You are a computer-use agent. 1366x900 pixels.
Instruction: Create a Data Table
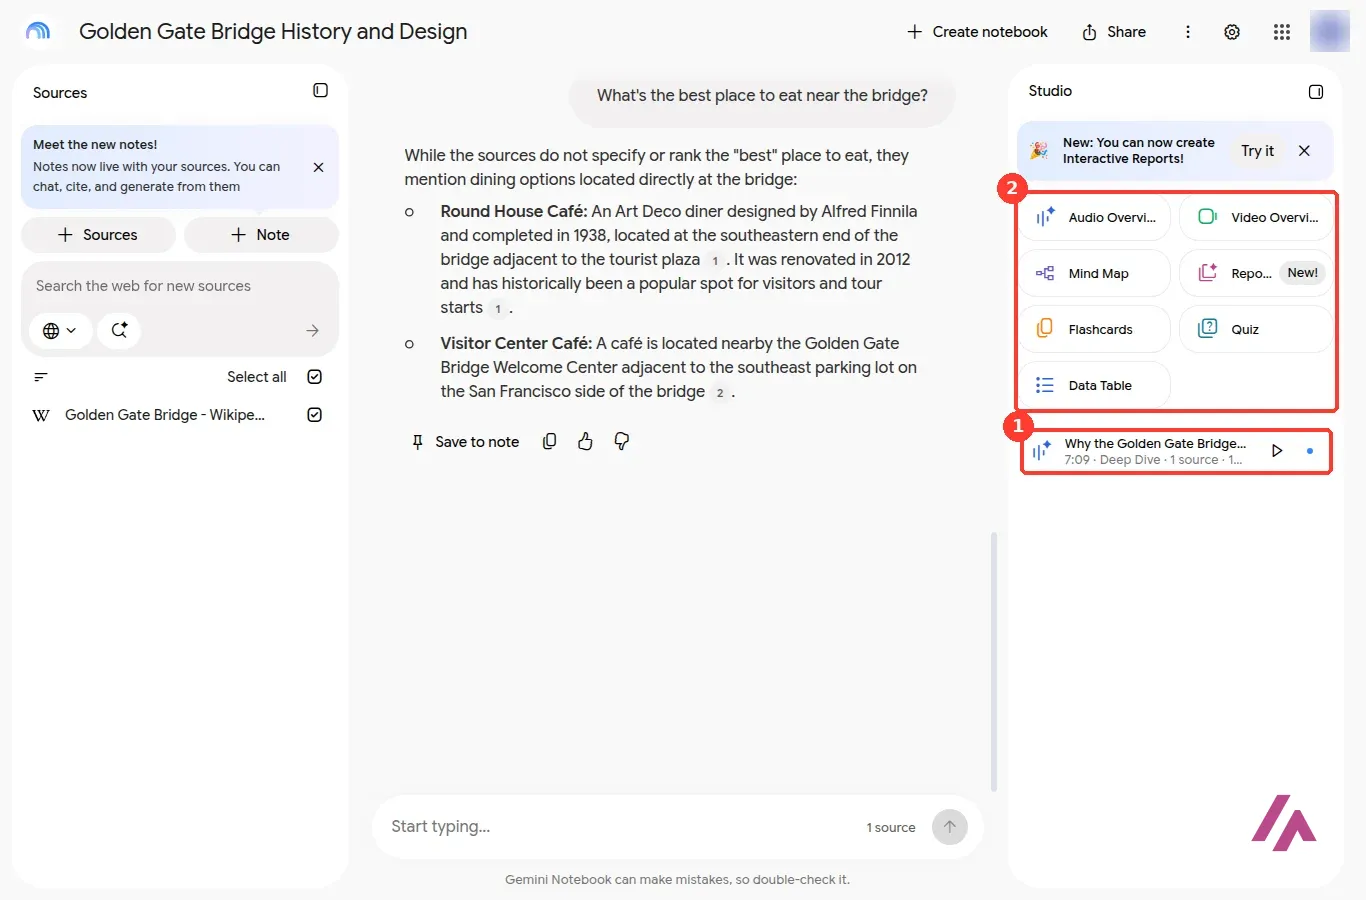(x=1095, y=385)
